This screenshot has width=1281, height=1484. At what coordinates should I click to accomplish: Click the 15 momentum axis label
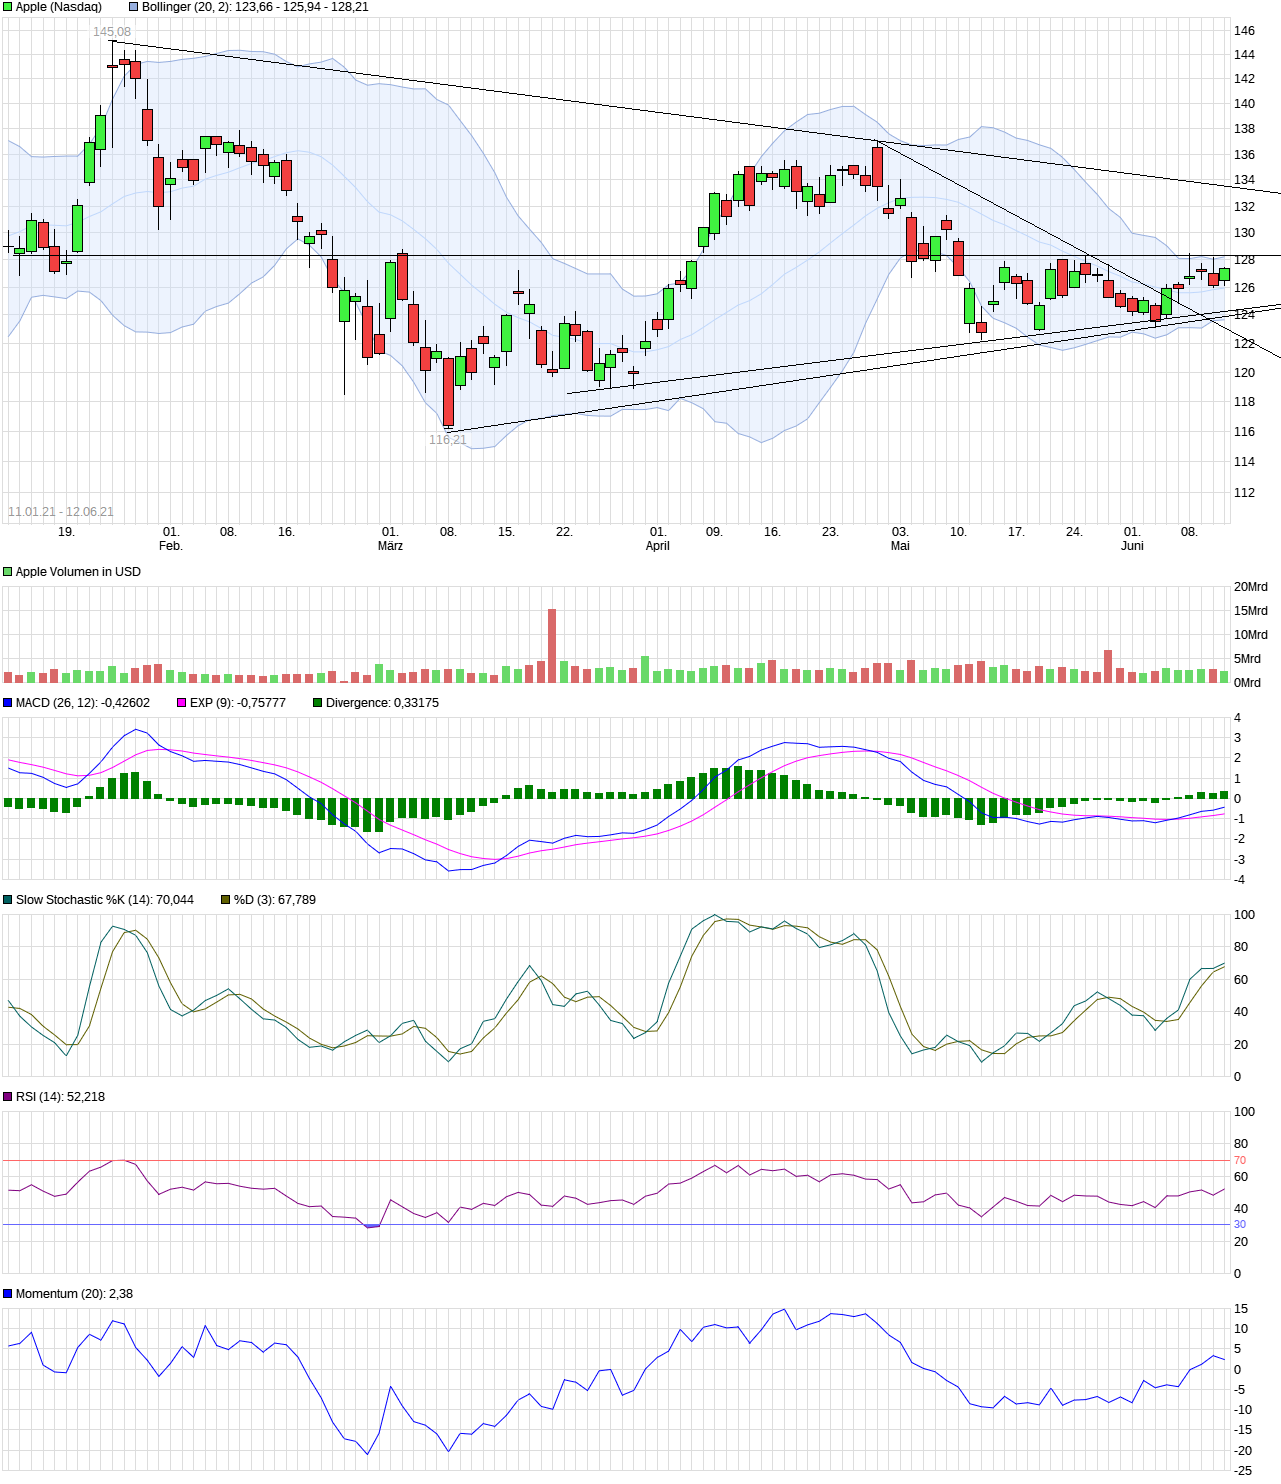(x=1241, y=1309)
